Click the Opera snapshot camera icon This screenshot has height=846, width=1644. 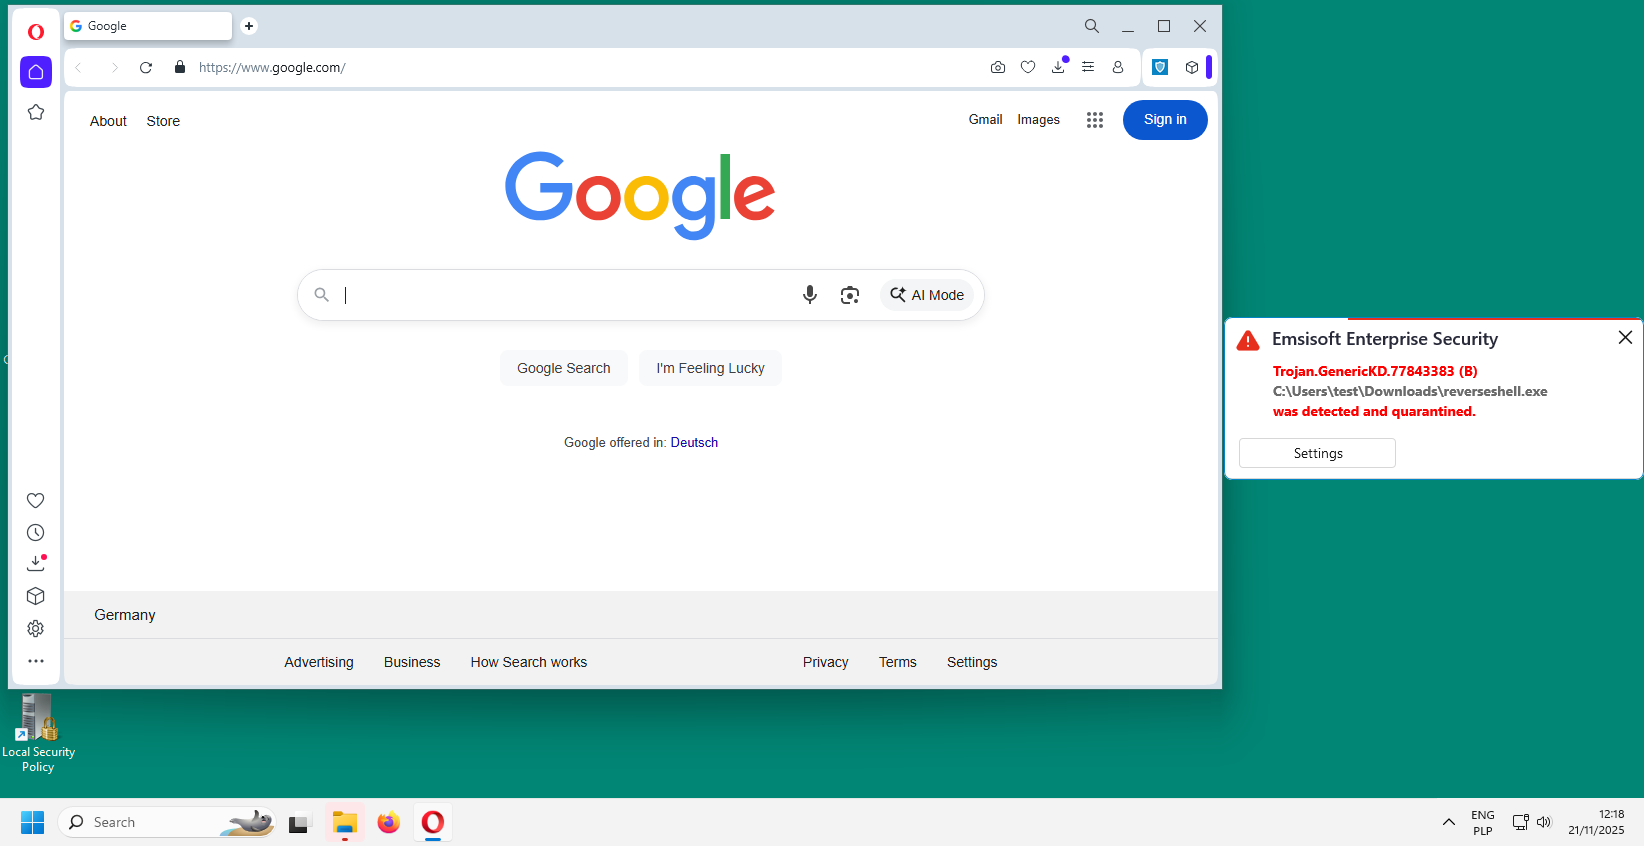coord(997,67)
